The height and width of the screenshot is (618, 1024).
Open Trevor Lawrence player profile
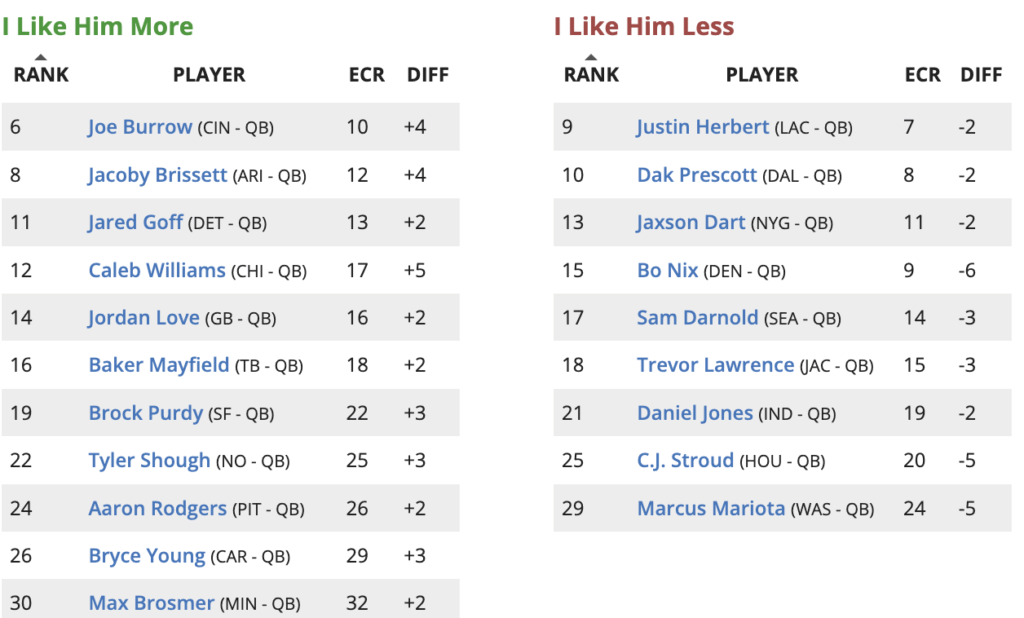pyautogui.click(x=716, y=365)
